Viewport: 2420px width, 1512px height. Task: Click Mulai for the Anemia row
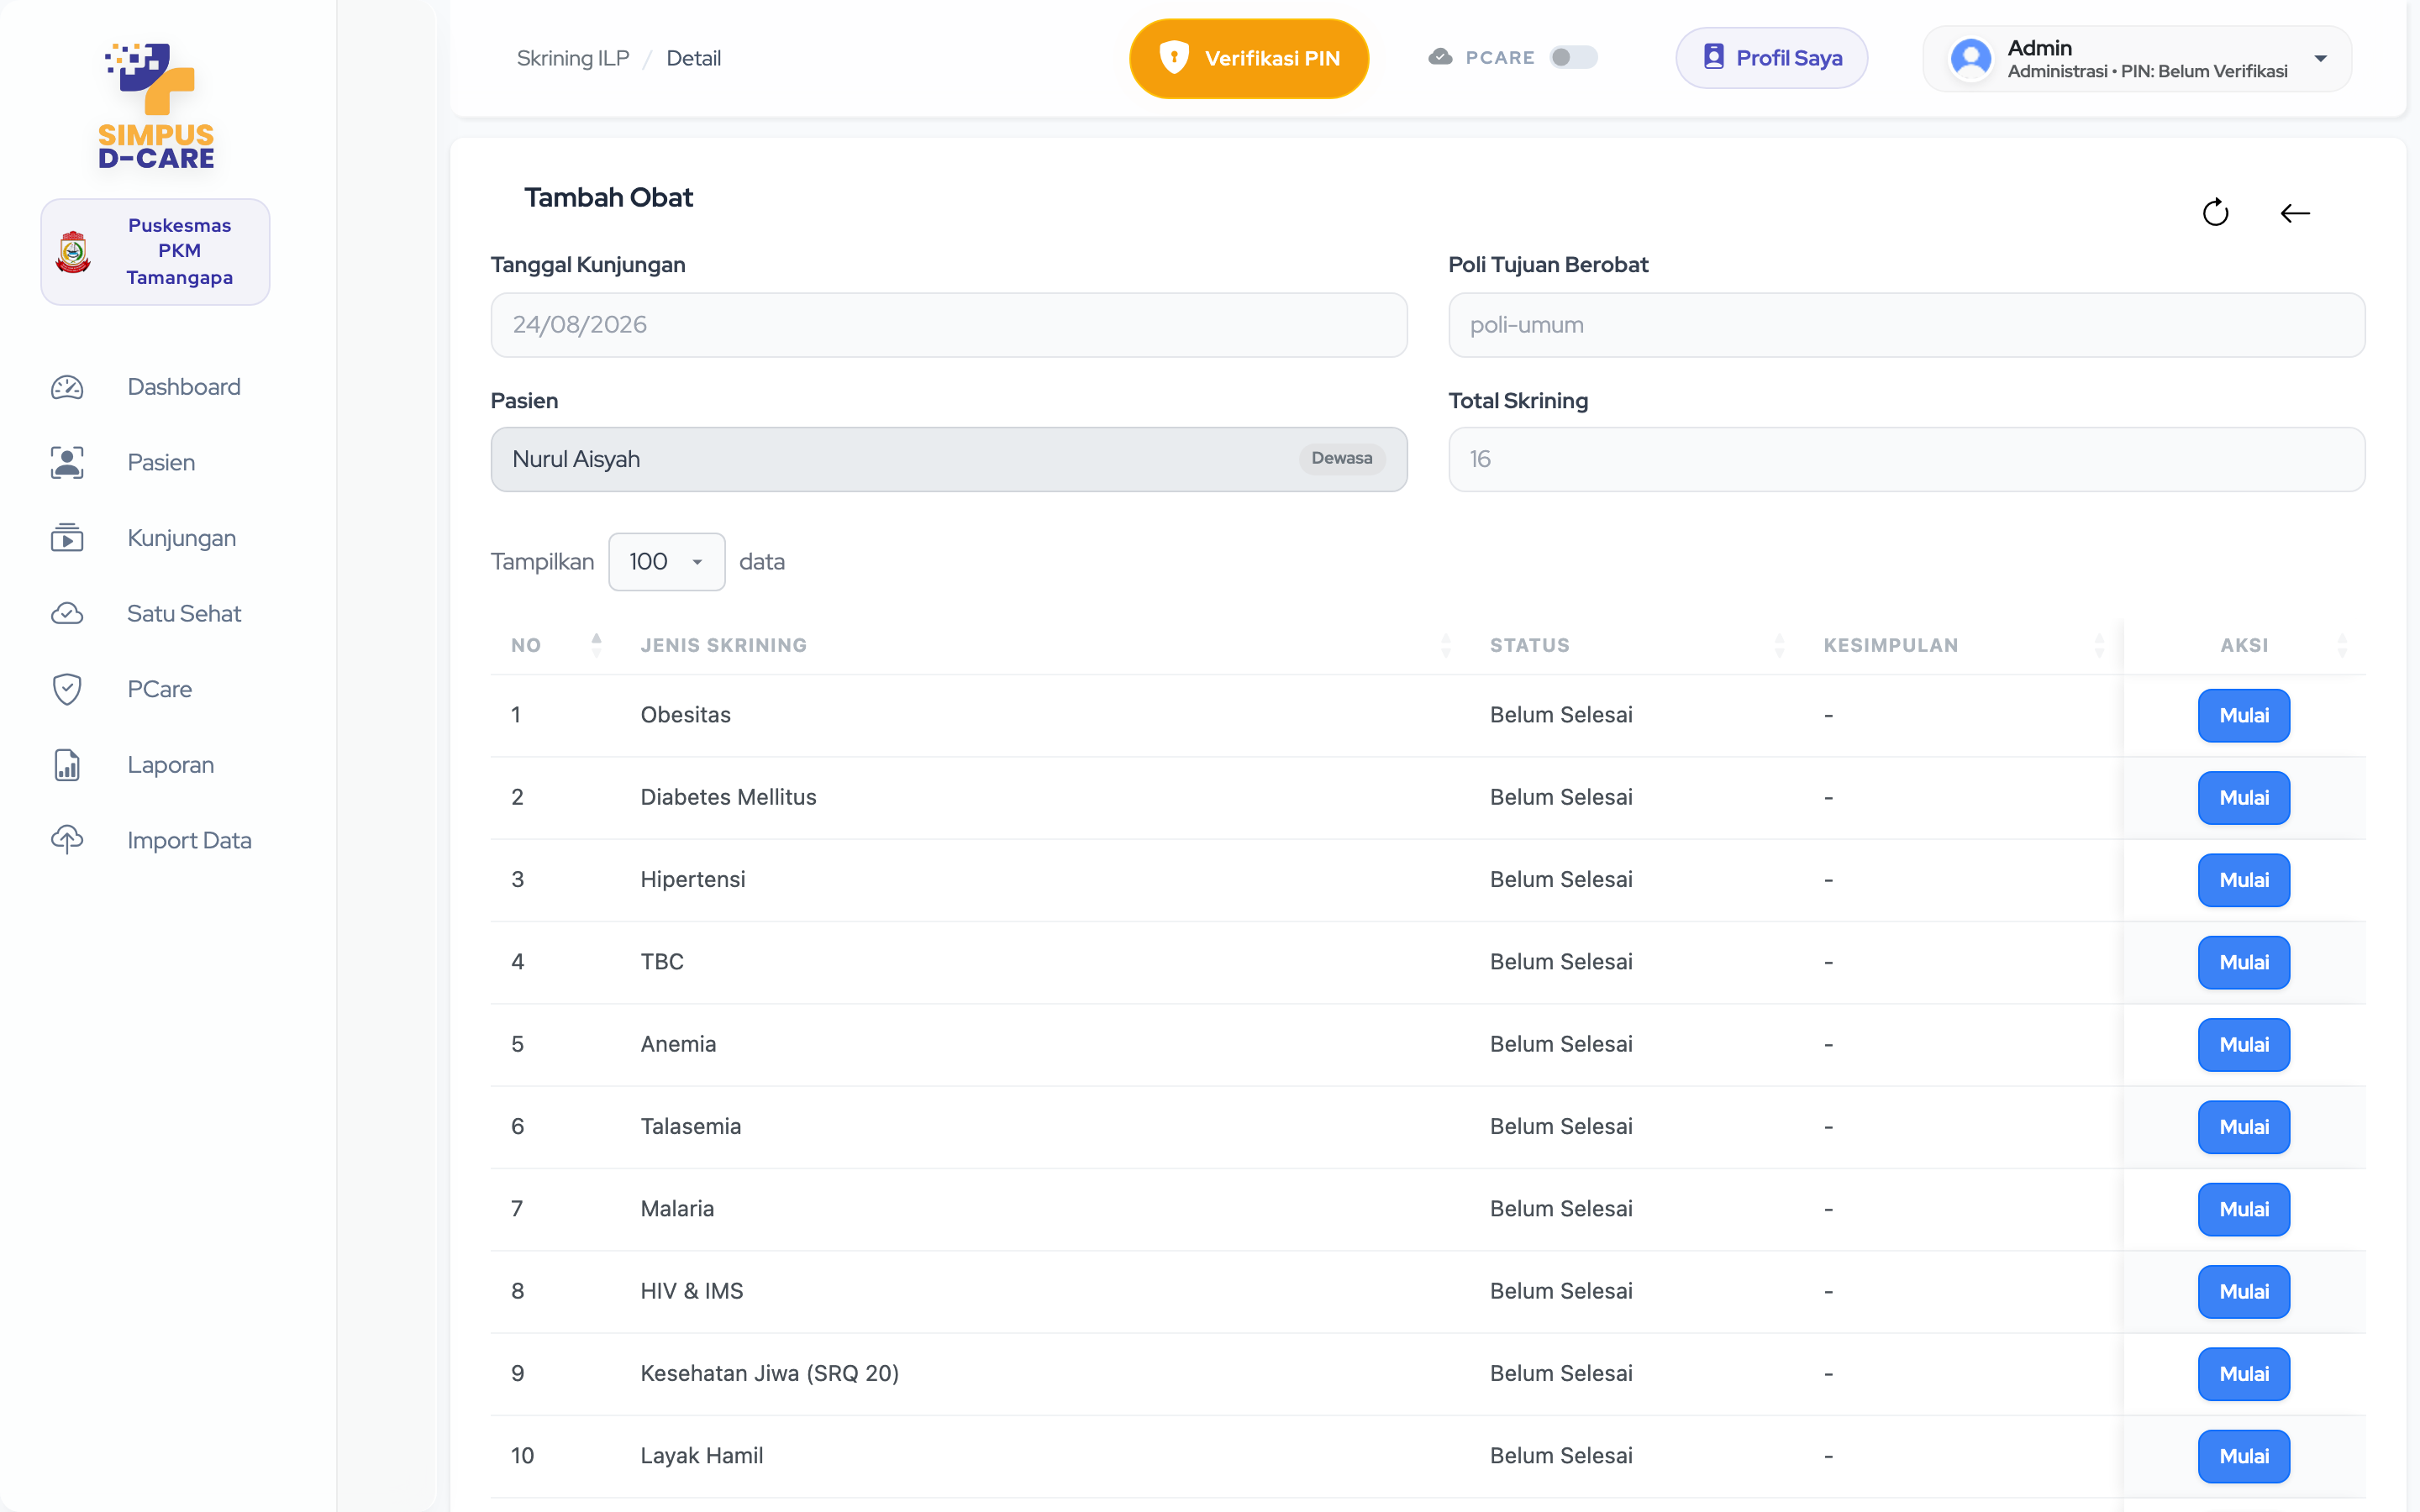tap(2243, 1044)
